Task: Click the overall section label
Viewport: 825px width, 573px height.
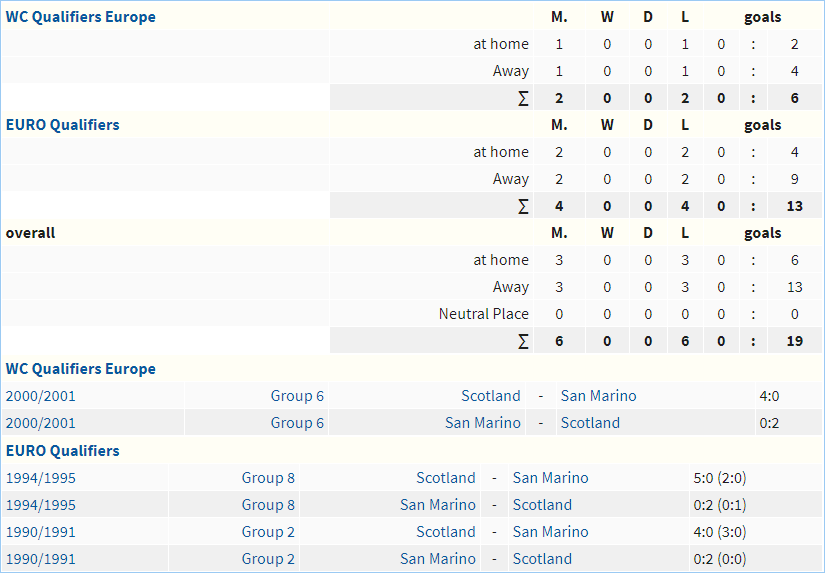Action: click(30, 233)
